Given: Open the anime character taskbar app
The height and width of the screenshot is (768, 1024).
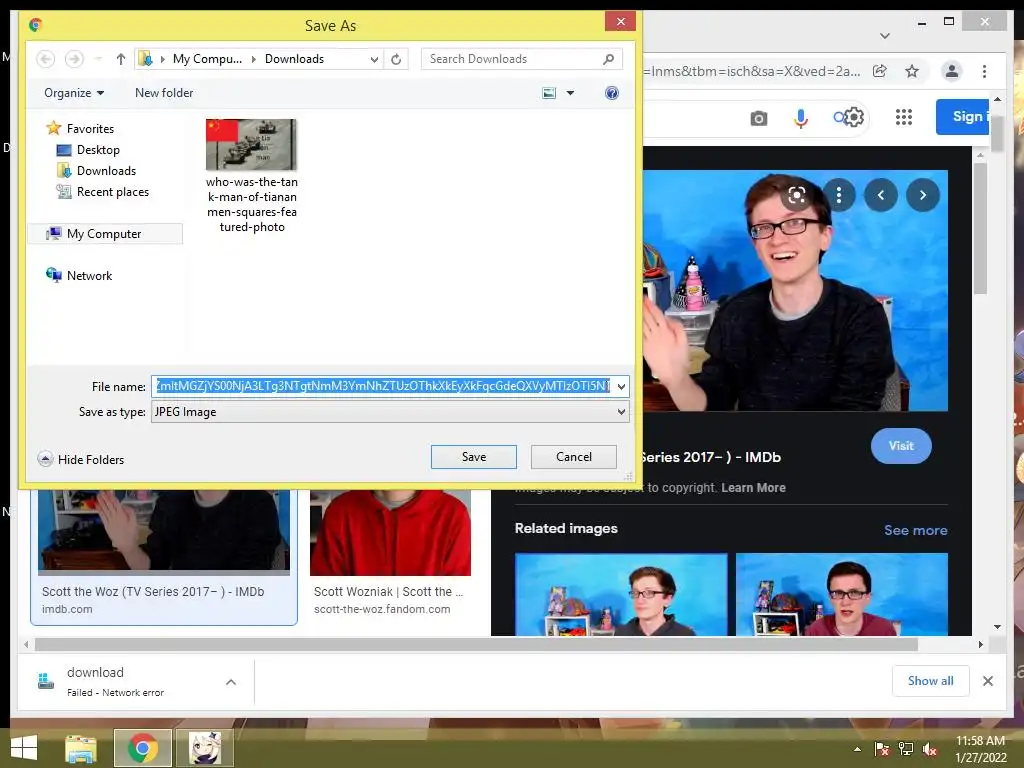Looking at the screenshot, I should (x=204, y=748).
